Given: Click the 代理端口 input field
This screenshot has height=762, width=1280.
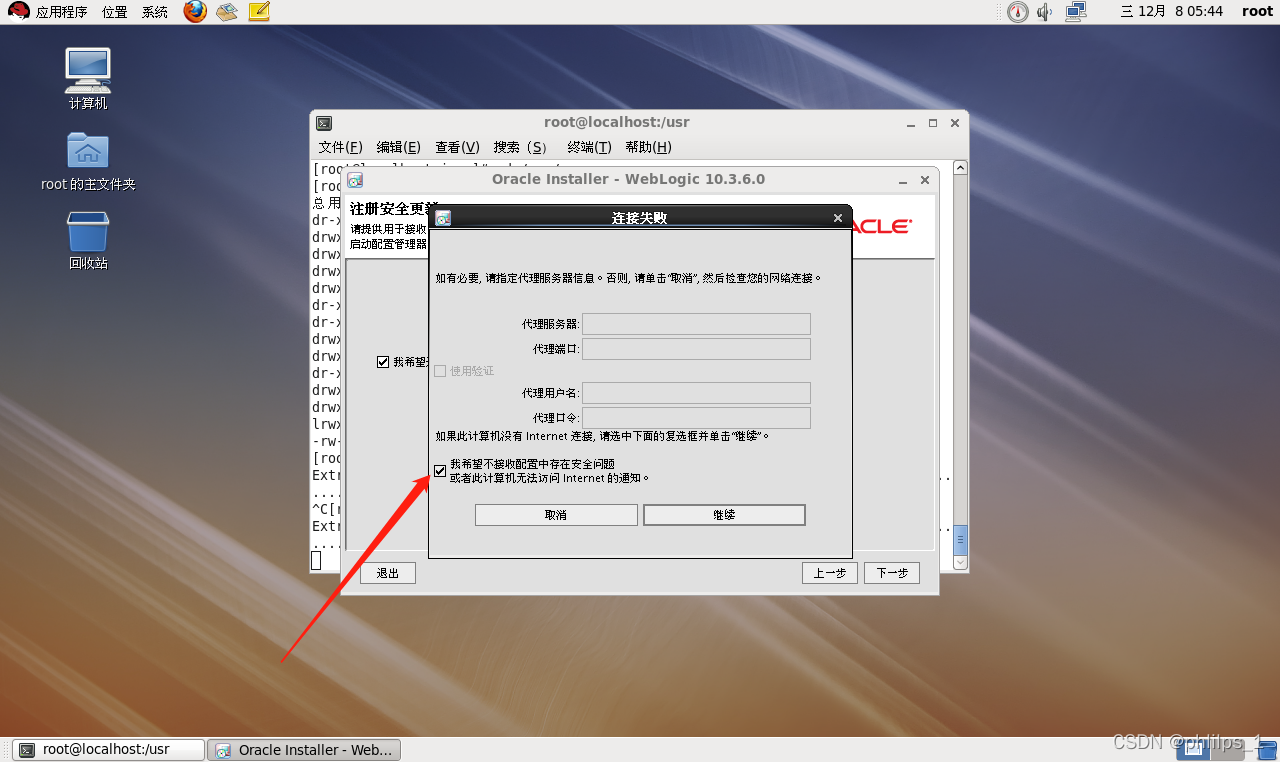Looking at the screenshot, I should 696,349.
